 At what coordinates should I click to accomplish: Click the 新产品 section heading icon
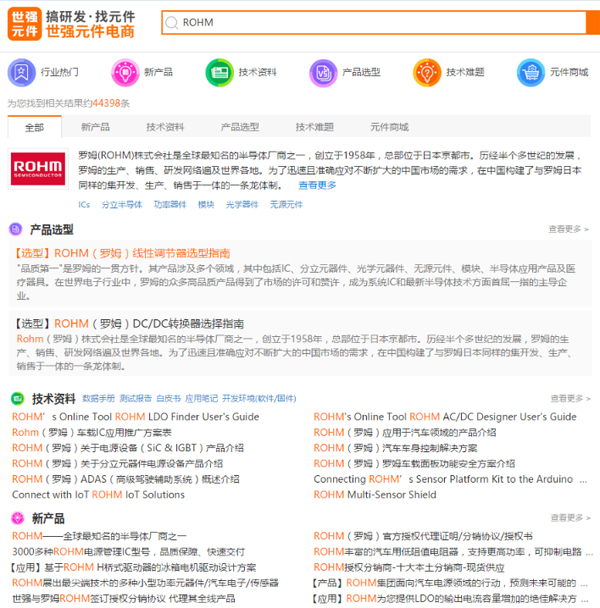(x=18, y=518)
